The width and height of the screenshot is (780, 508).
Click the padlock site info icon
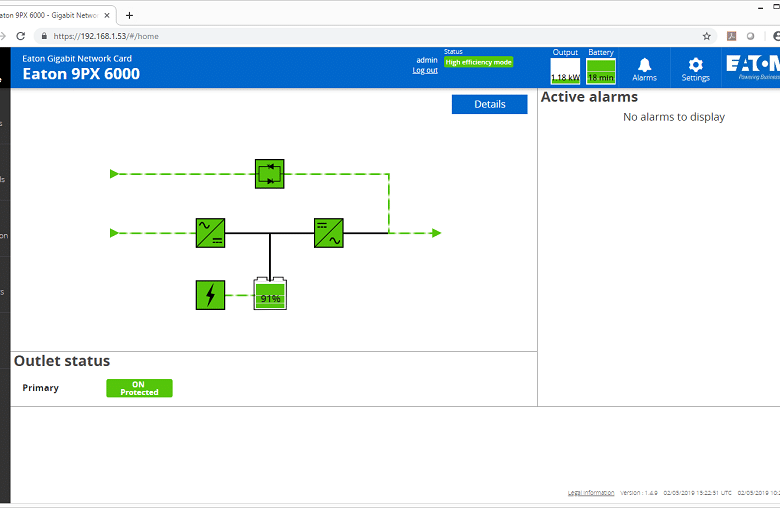(x=44, y=36)
